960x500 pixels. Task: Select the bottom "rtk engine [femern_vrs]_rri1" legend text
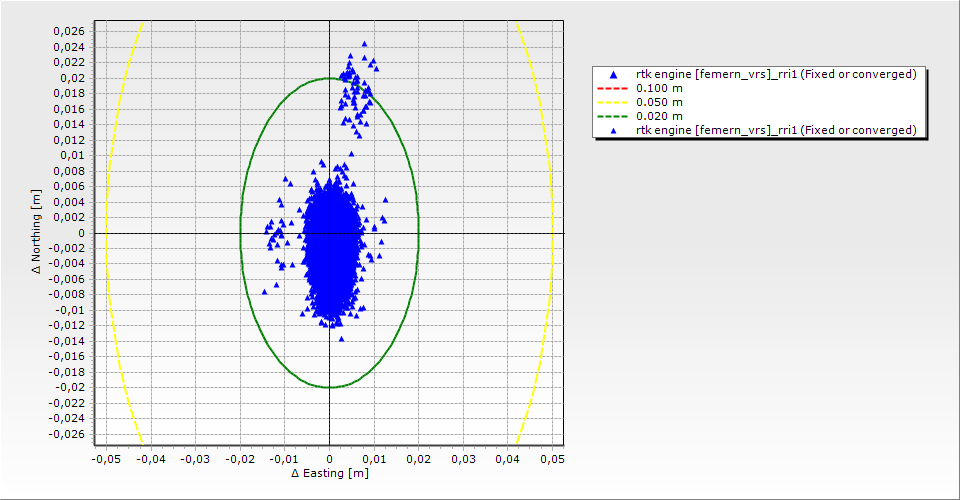(776, 131)
